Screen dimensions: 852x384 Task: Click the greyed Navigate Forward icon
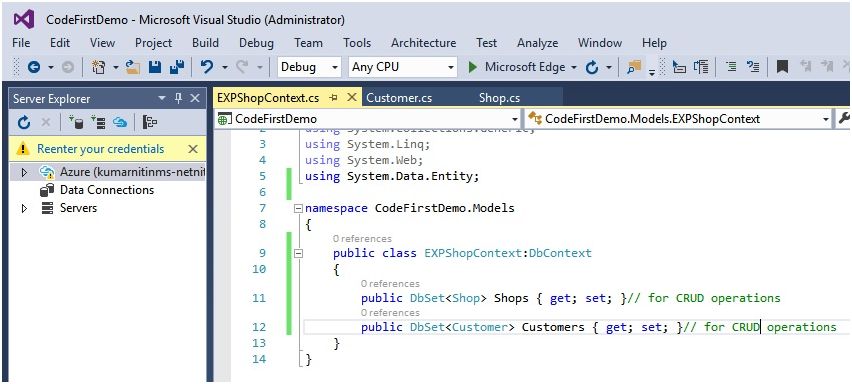(x=67, y=67)
